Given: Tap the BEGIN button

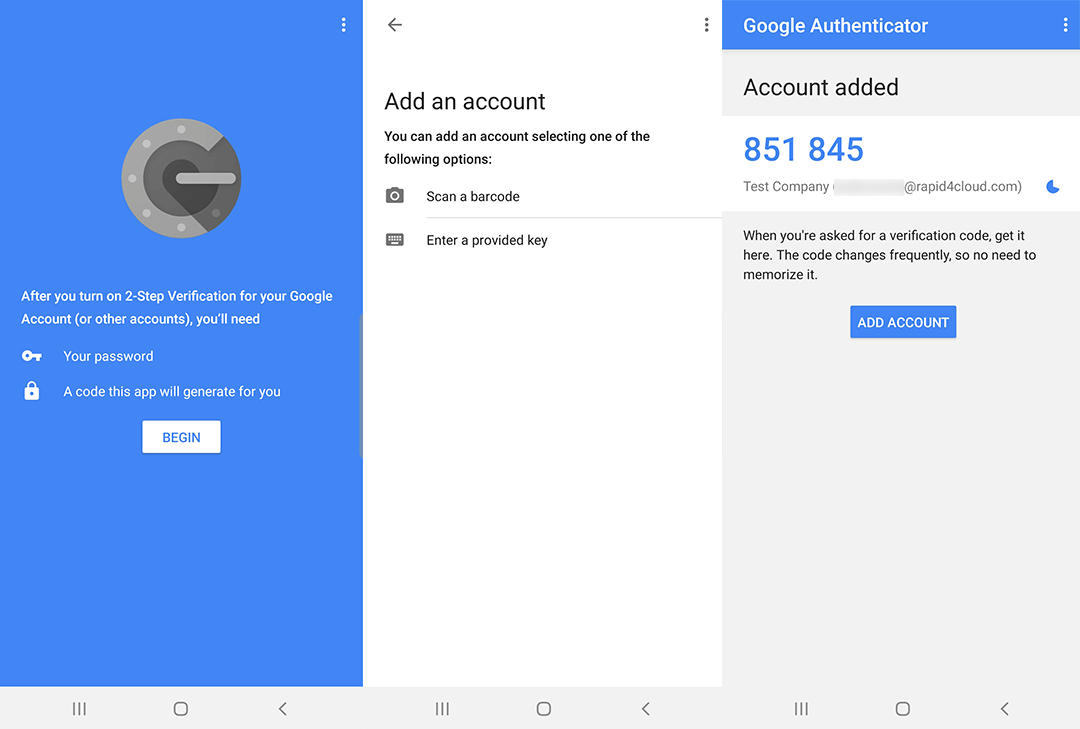Looking at the screenshot, I should tap(181, 437).
